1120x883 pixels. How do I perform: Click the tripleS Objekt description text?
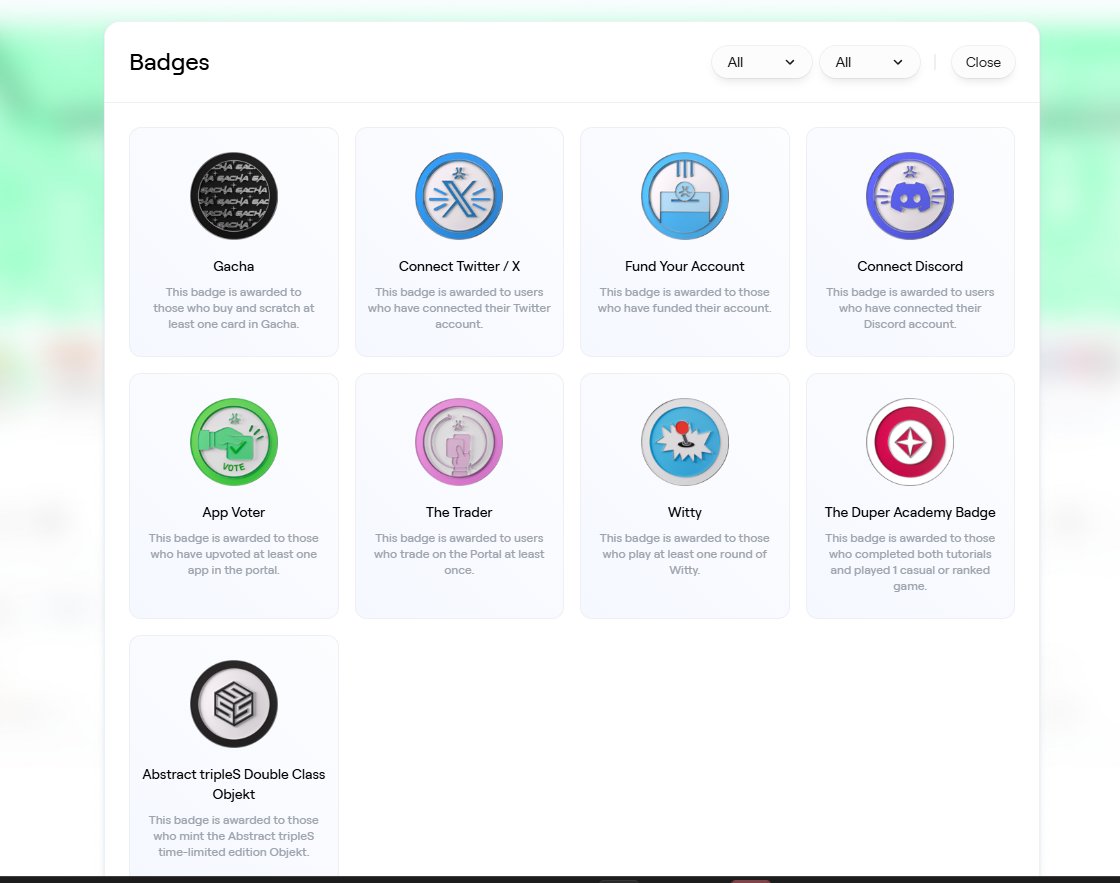234,836
